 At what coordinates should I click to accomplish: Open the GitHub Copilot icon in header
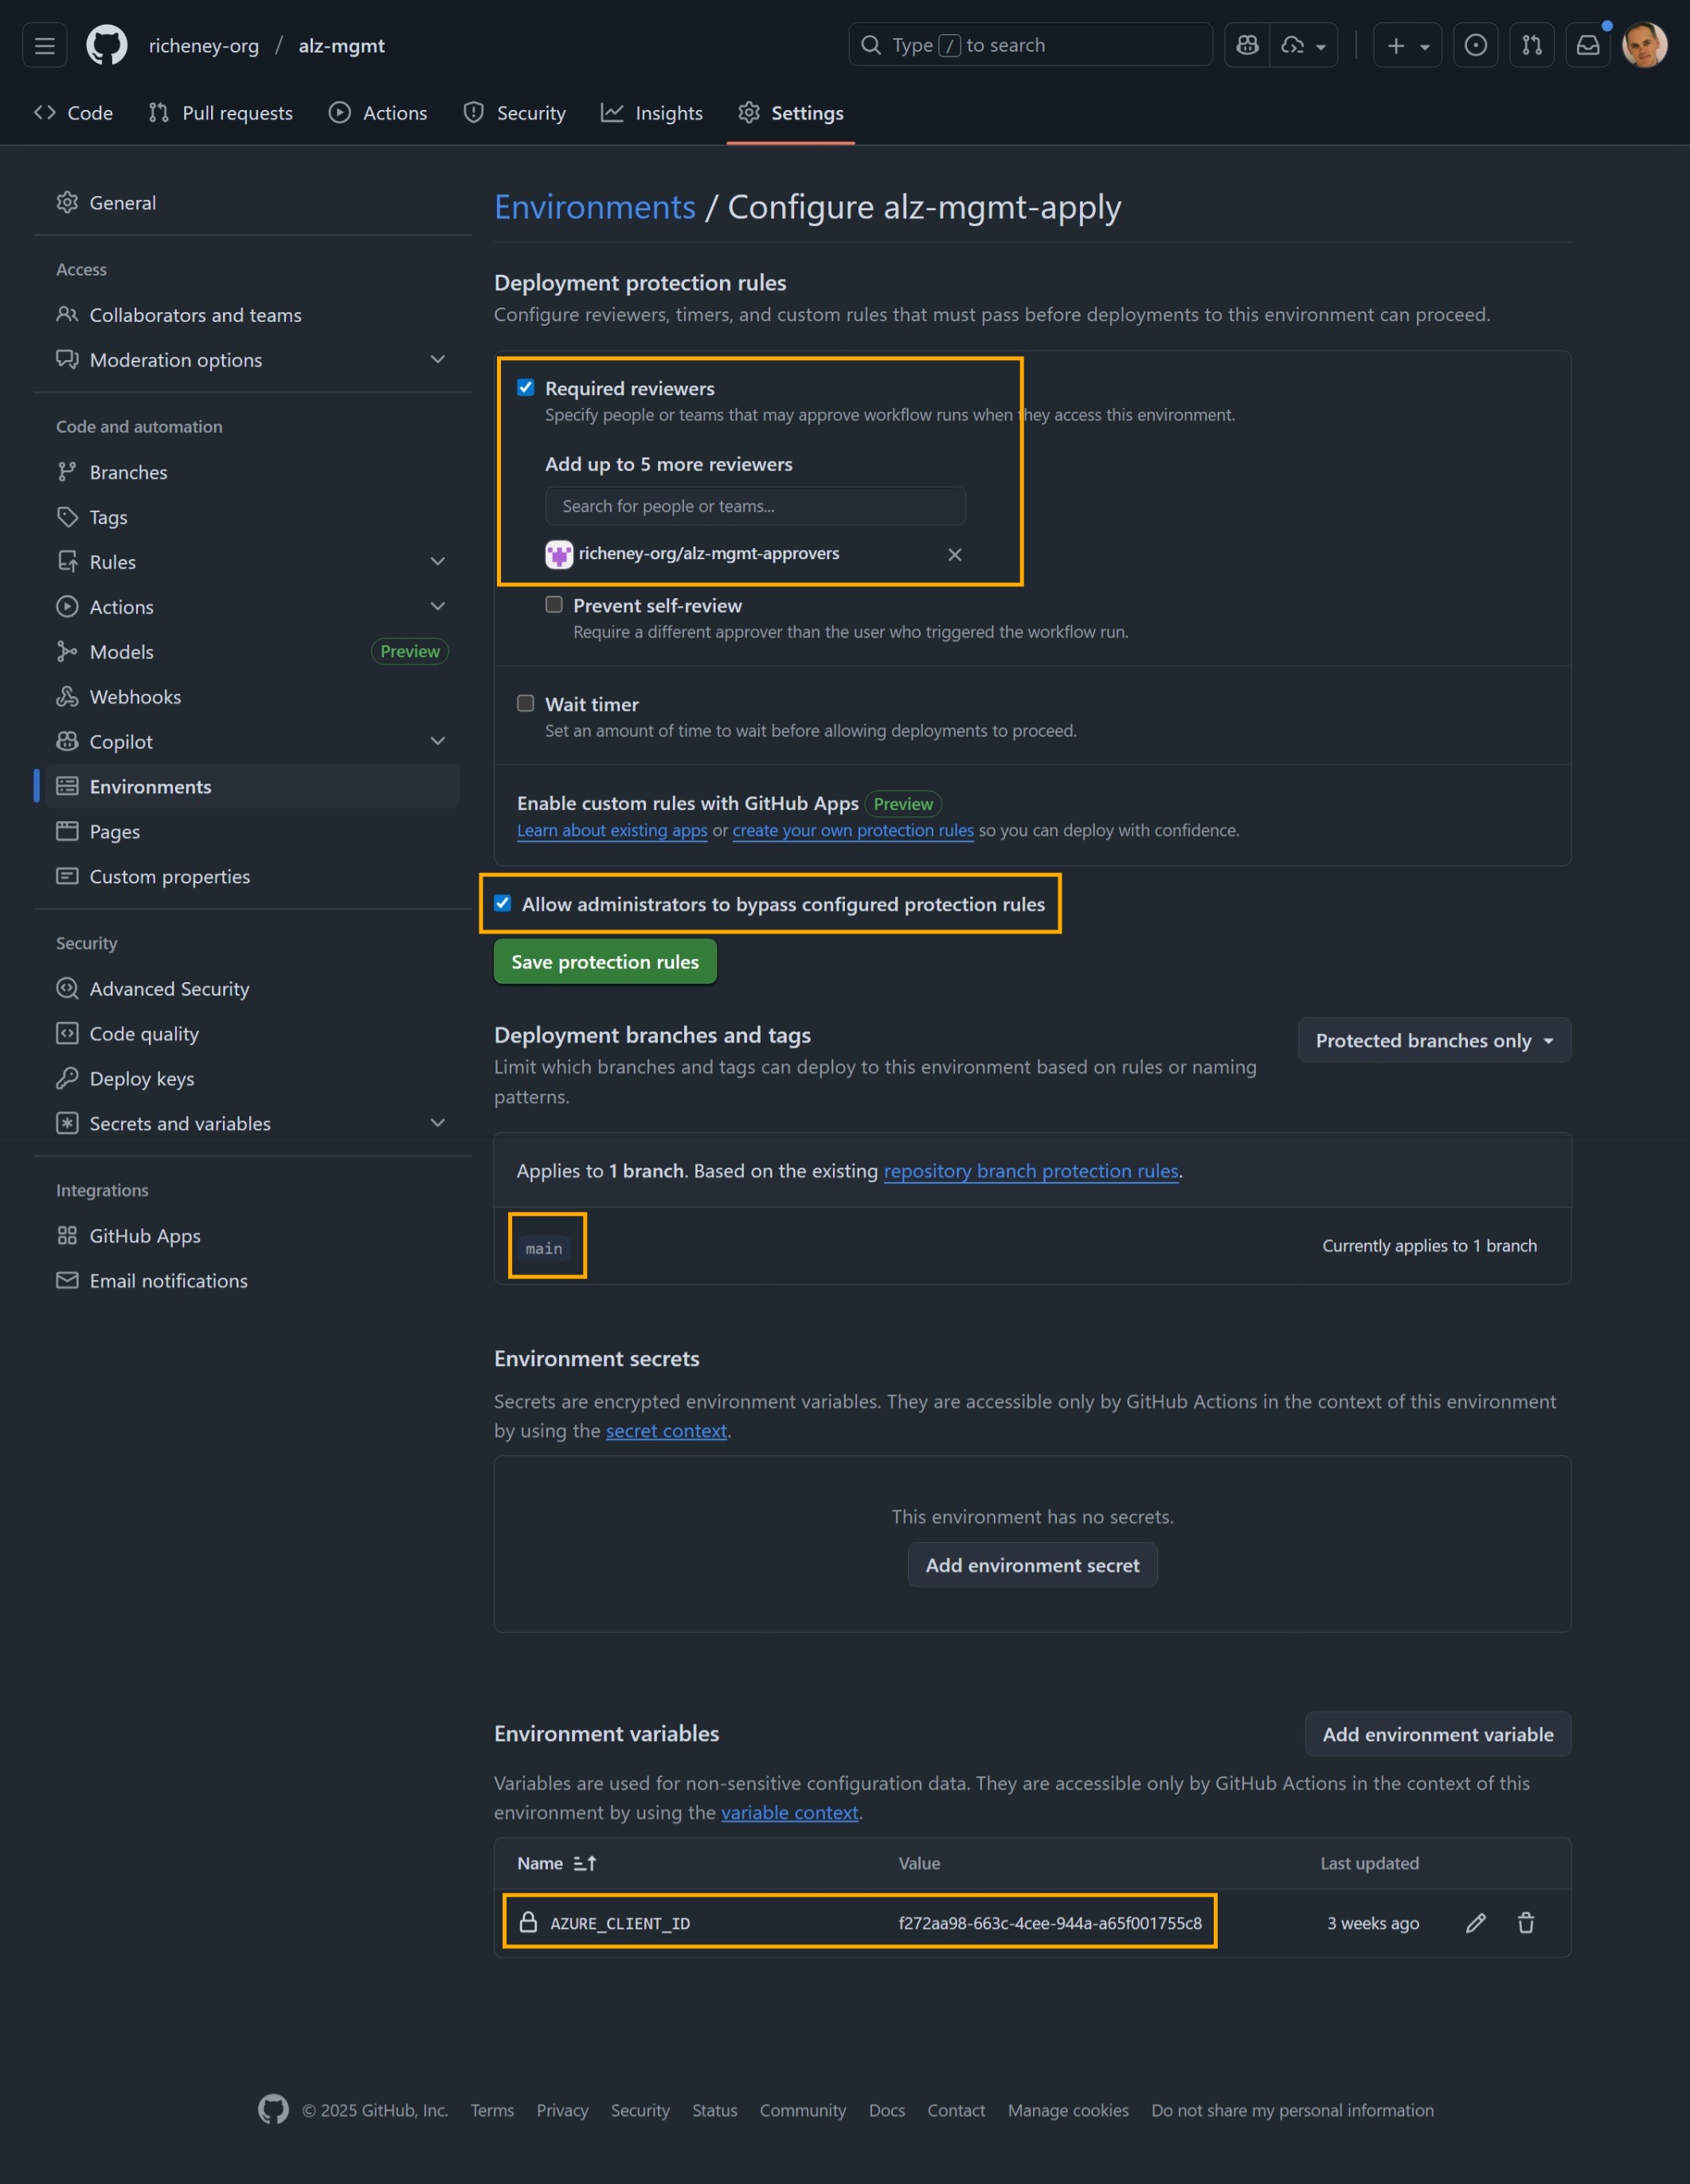click(1246, 44)
